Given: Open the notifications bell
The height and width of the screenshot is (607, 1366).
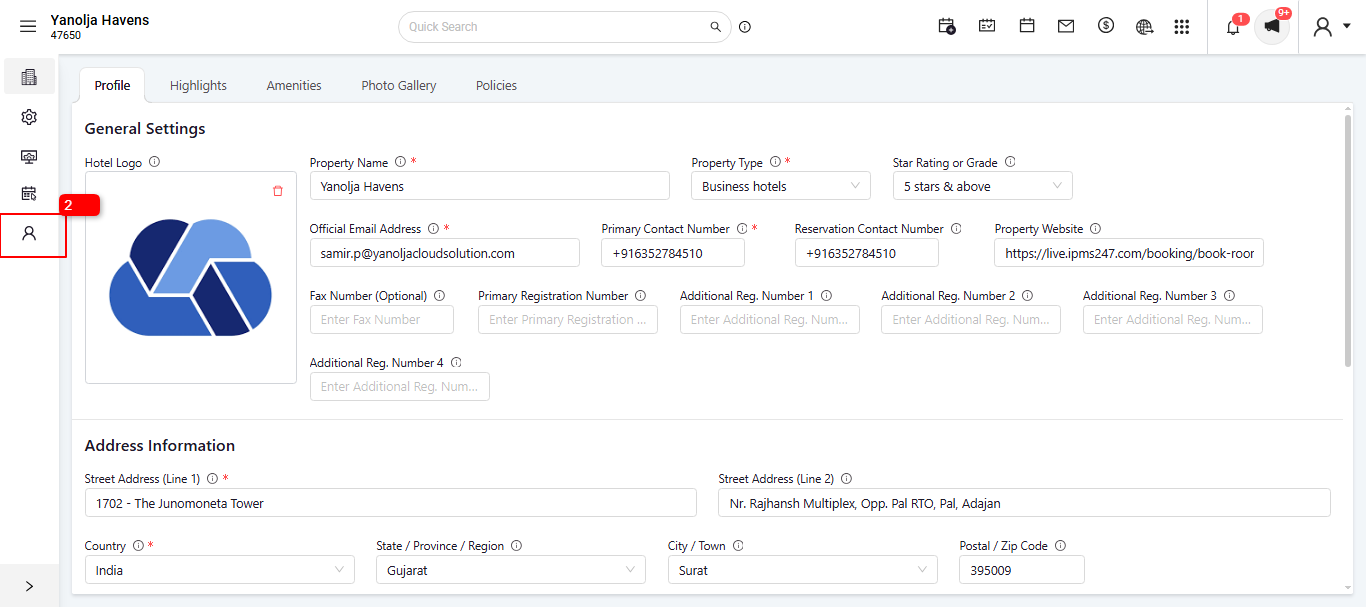Looking at the screenshot, I should click(x=1233, y=27).
